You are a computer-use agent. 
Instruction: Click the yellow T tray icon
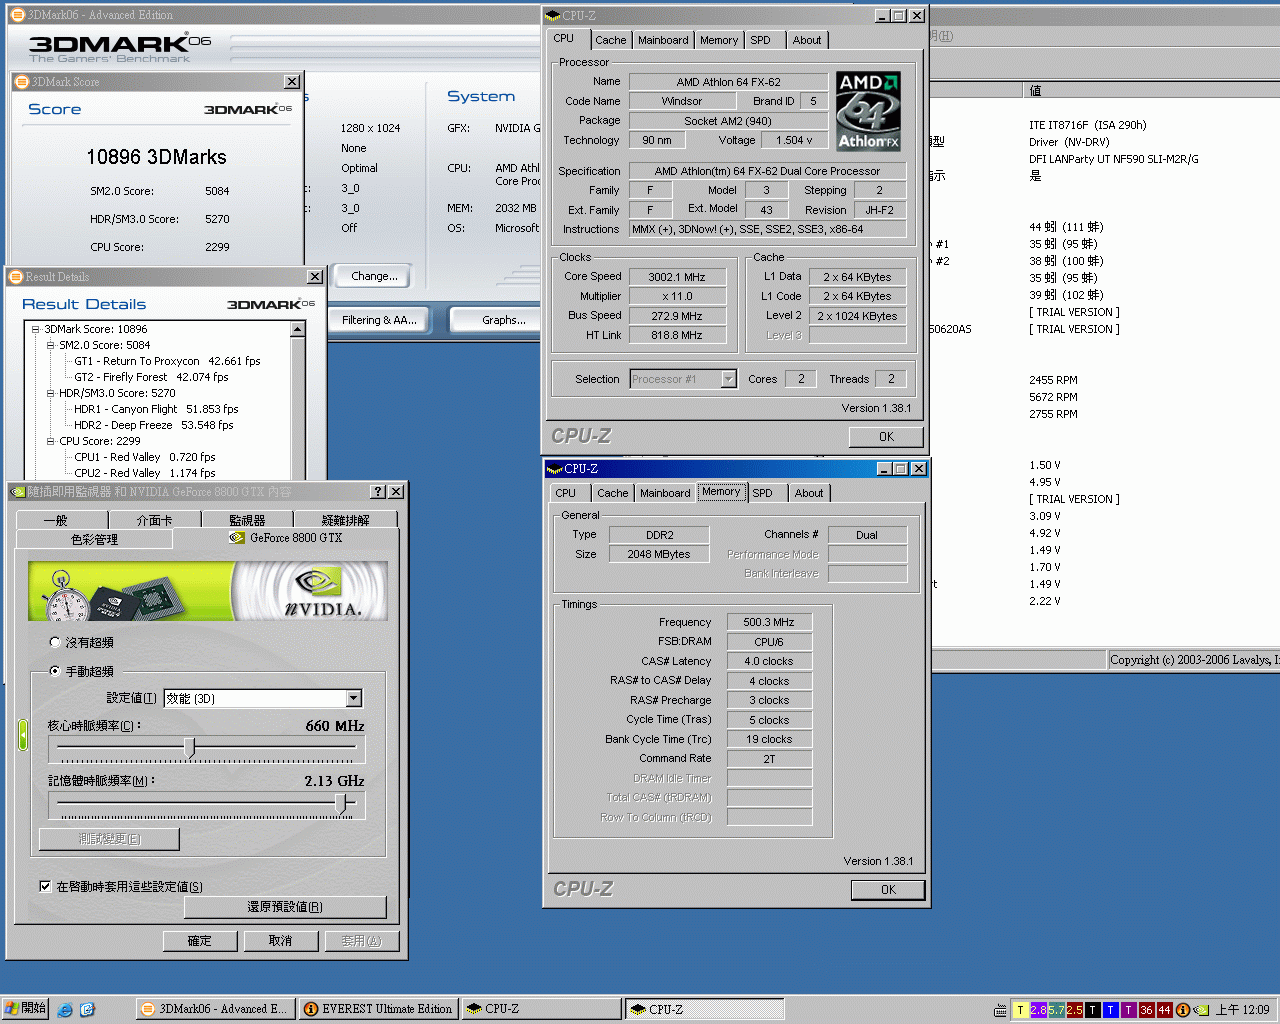pos(1020,1010)
